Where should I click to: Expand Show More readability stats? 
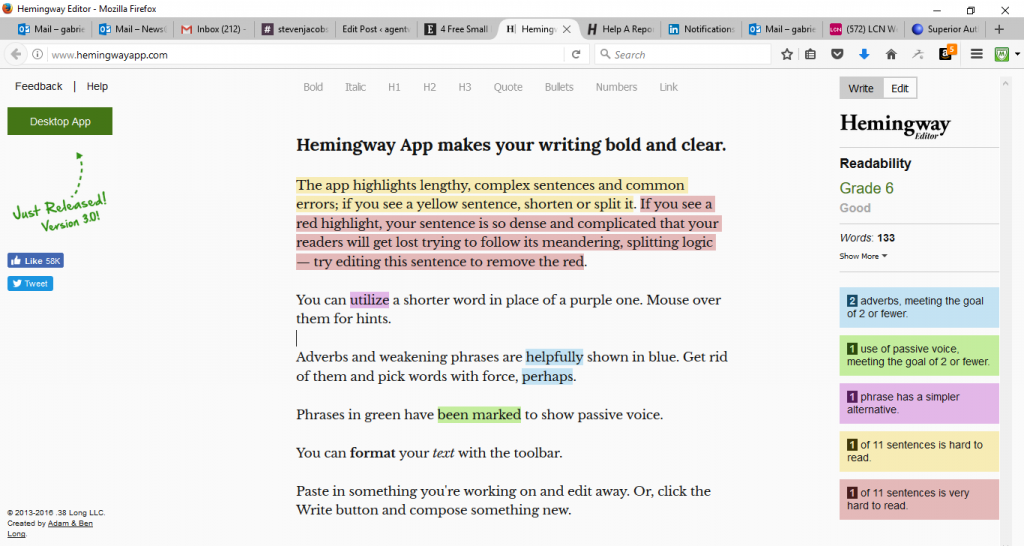[x=863, y=256]
